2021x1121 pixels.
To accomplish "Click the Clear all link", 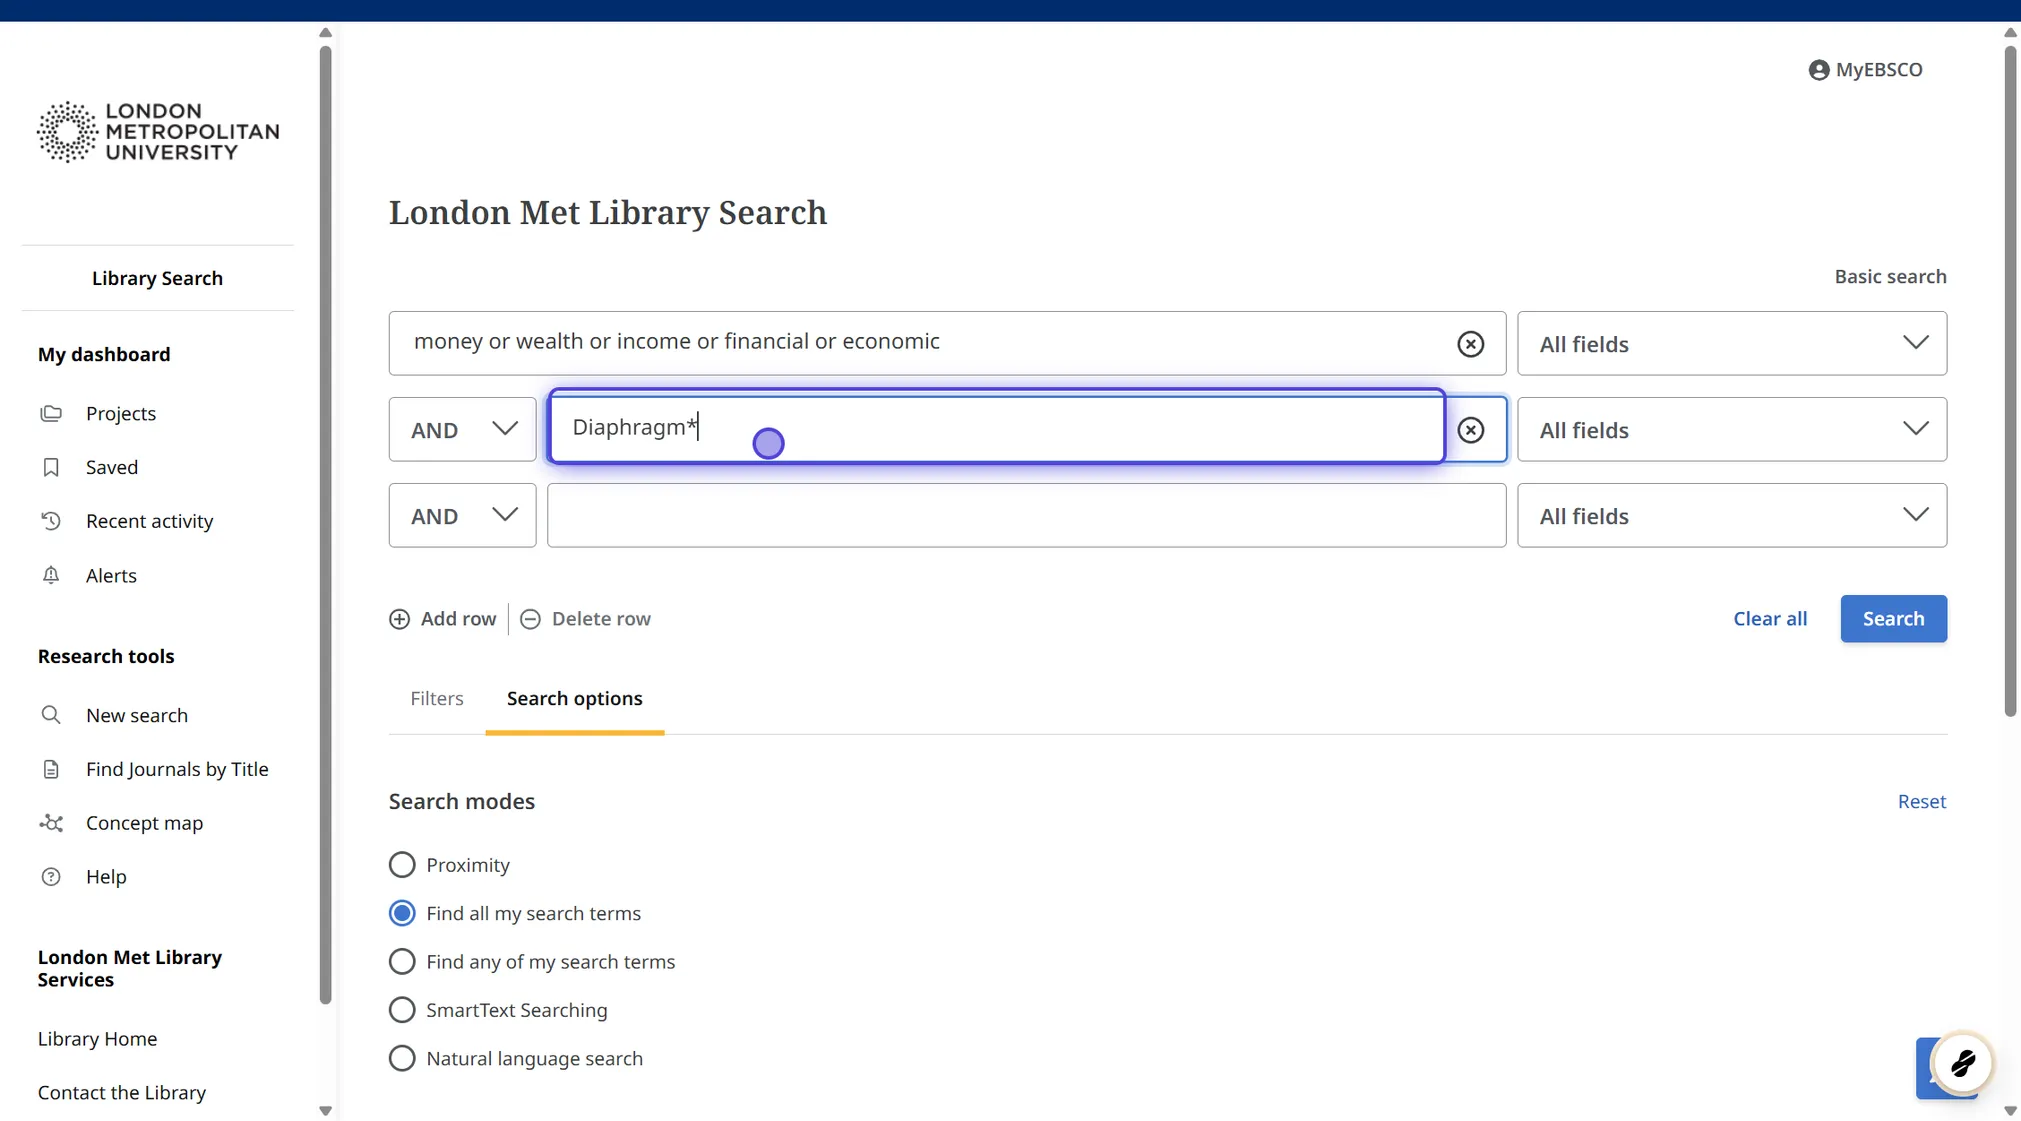I will point(1770,619).
